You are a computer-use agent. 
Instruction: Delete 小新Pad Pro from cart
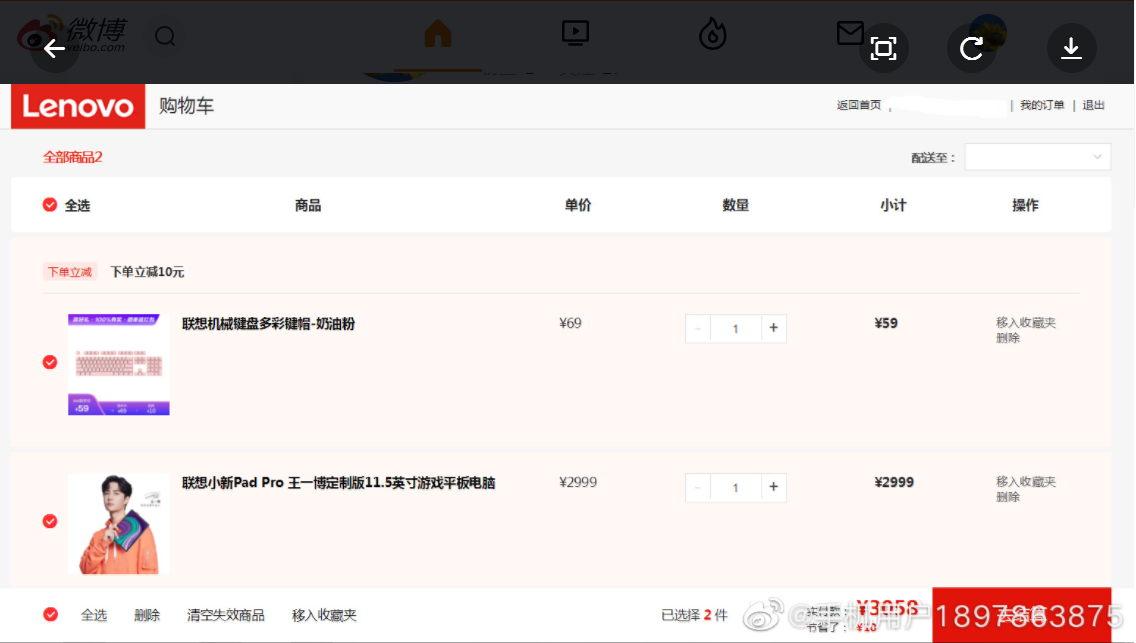pos(1008,497)
